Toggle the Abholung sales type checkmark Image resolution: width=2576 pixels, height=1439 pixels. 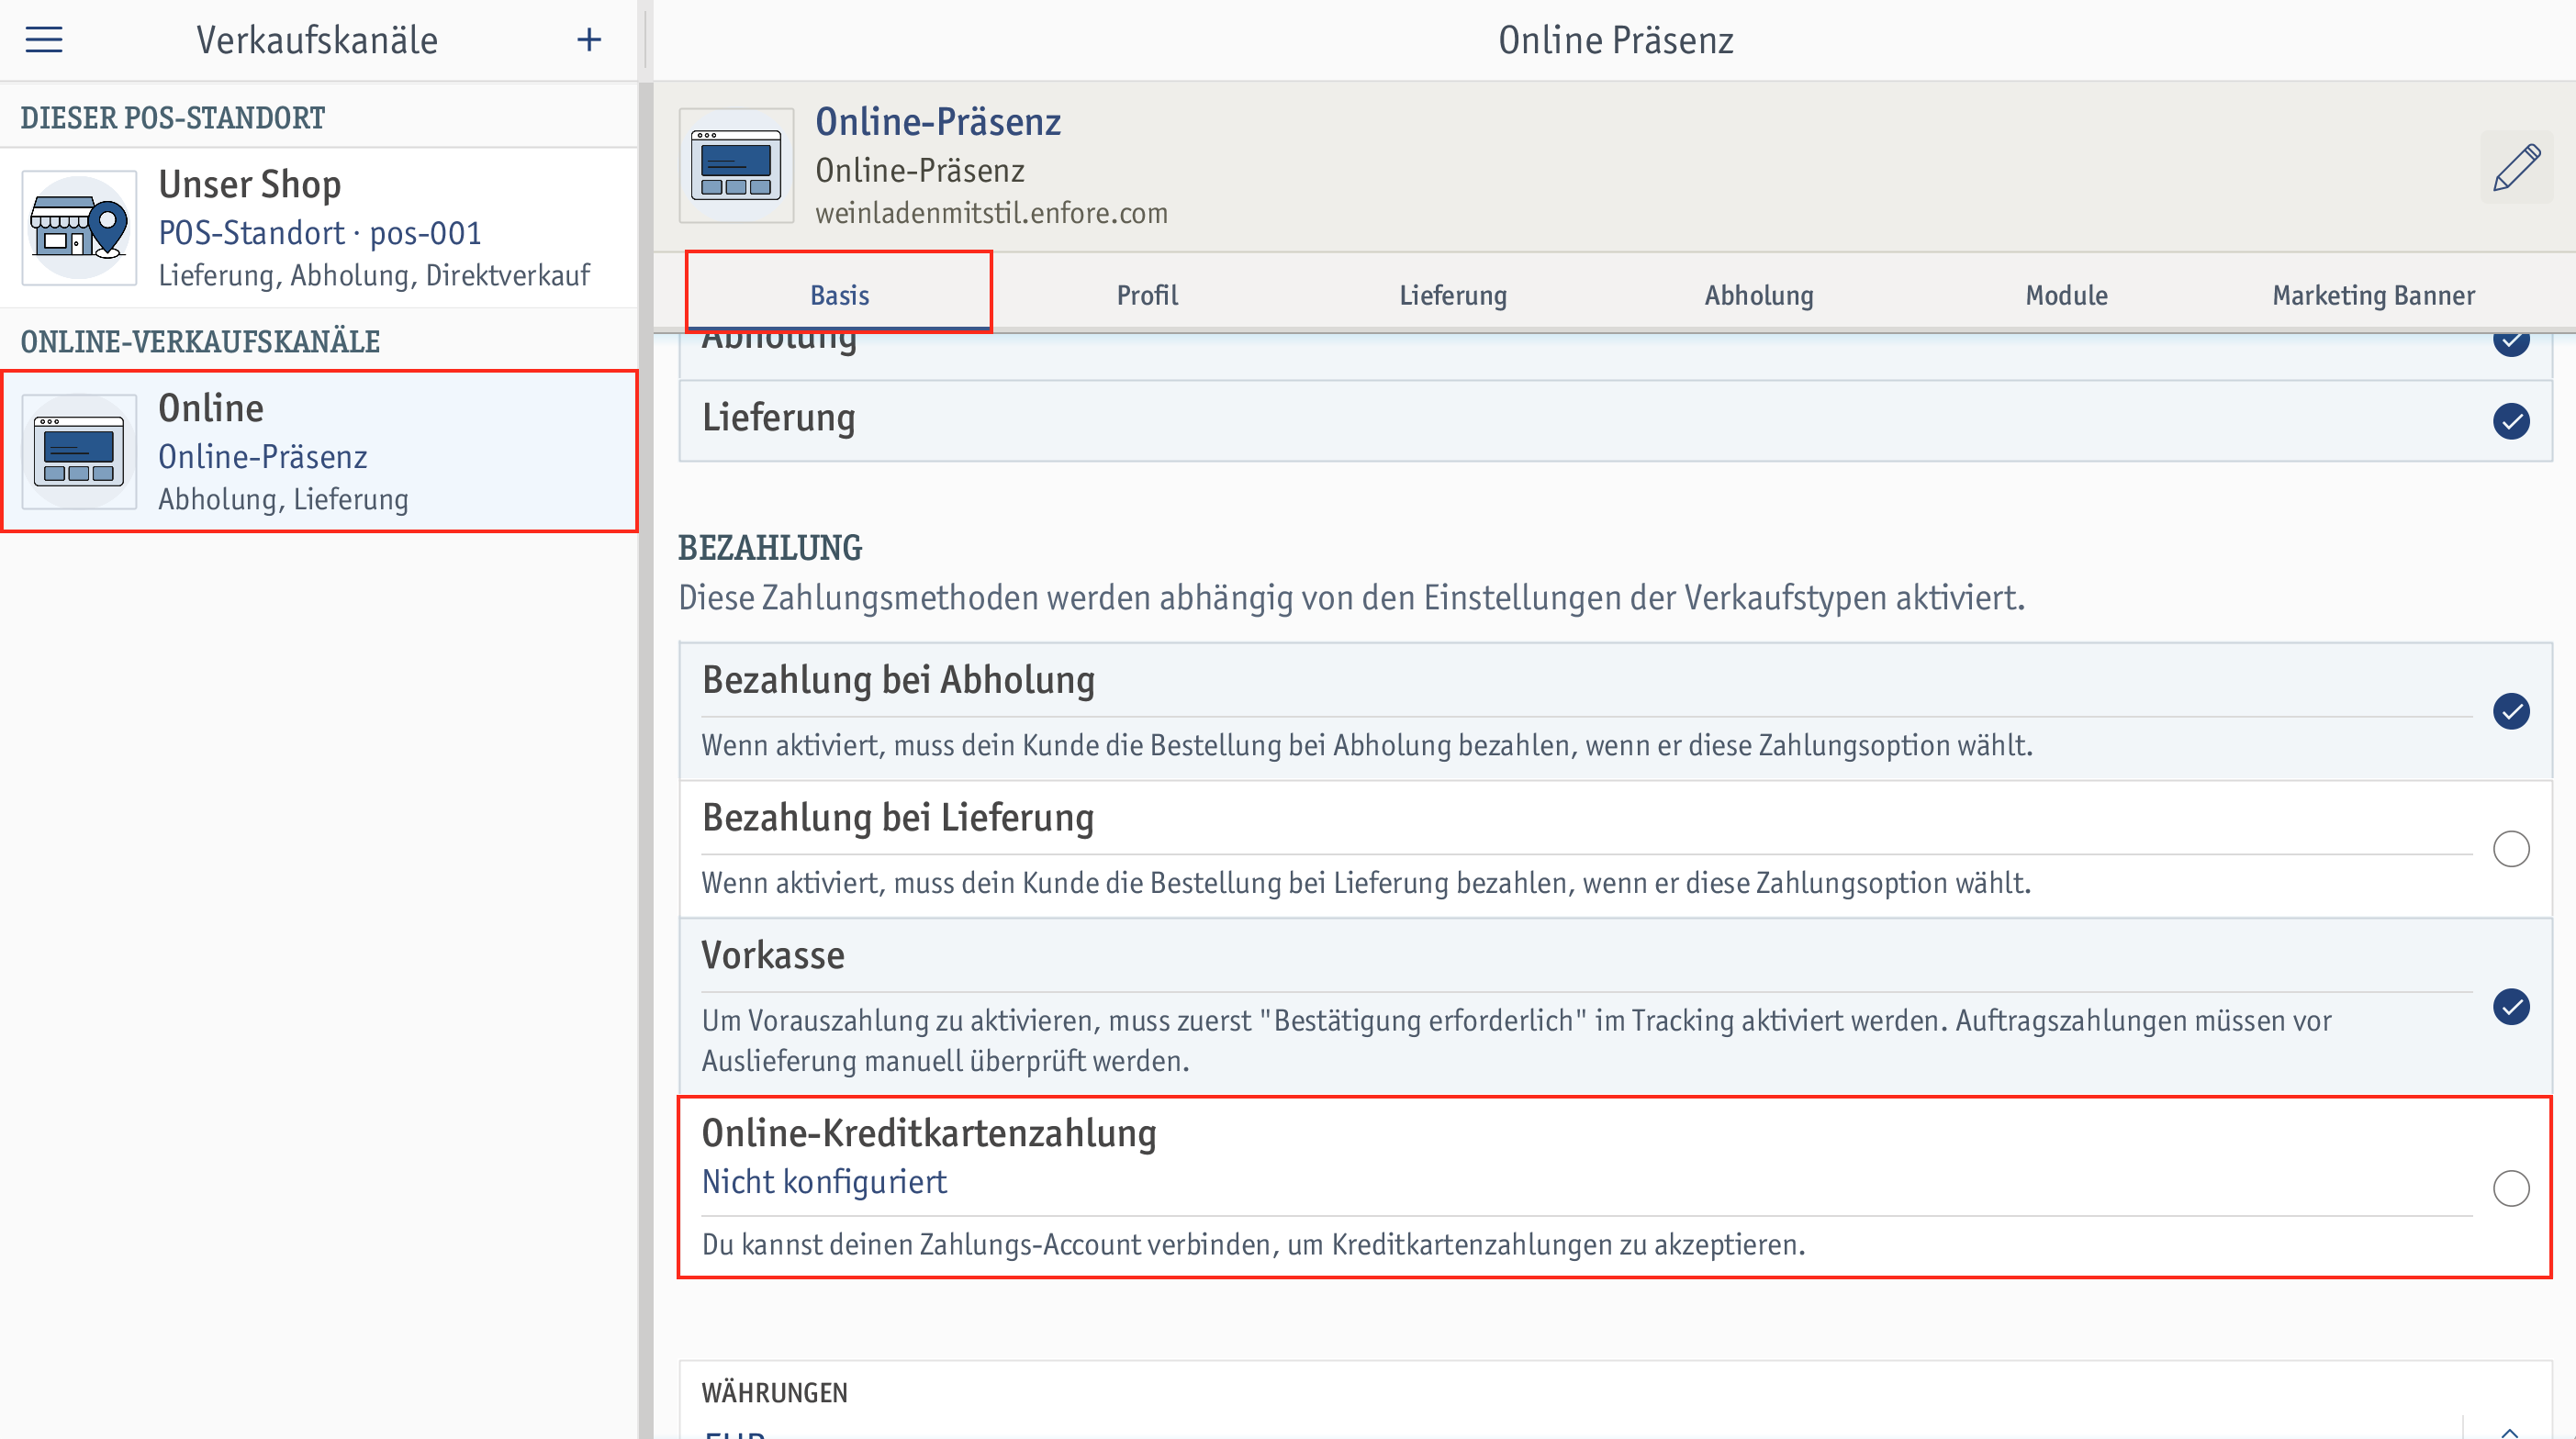(x=2511, y=342)
